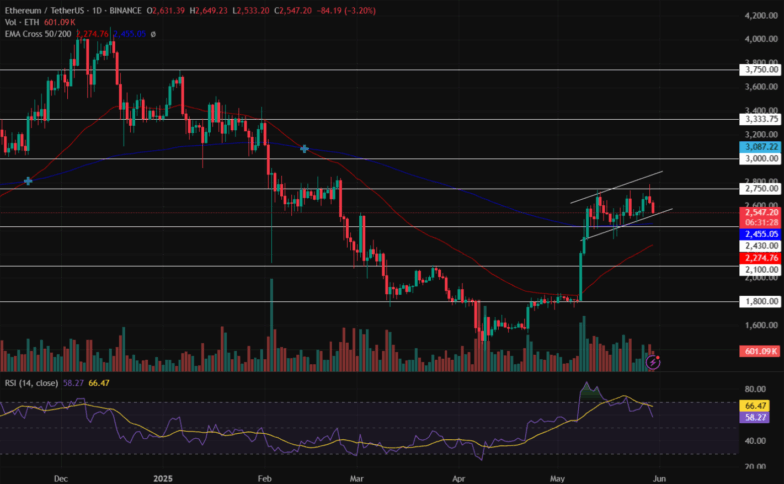Screen dimensions: 784x484
Task: Click the Feb label on time axis
Action: coord(264,478)
